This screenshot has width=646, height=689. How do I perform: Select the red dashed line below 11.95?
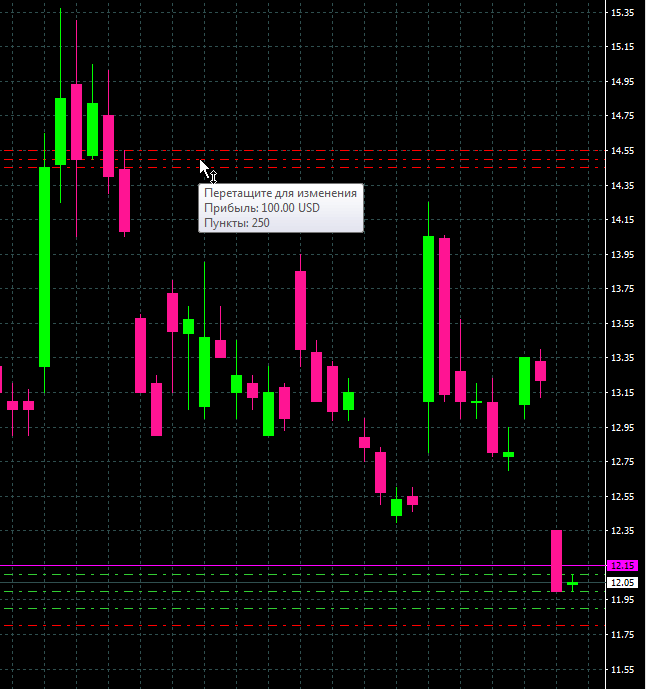[x=302, y=626]
